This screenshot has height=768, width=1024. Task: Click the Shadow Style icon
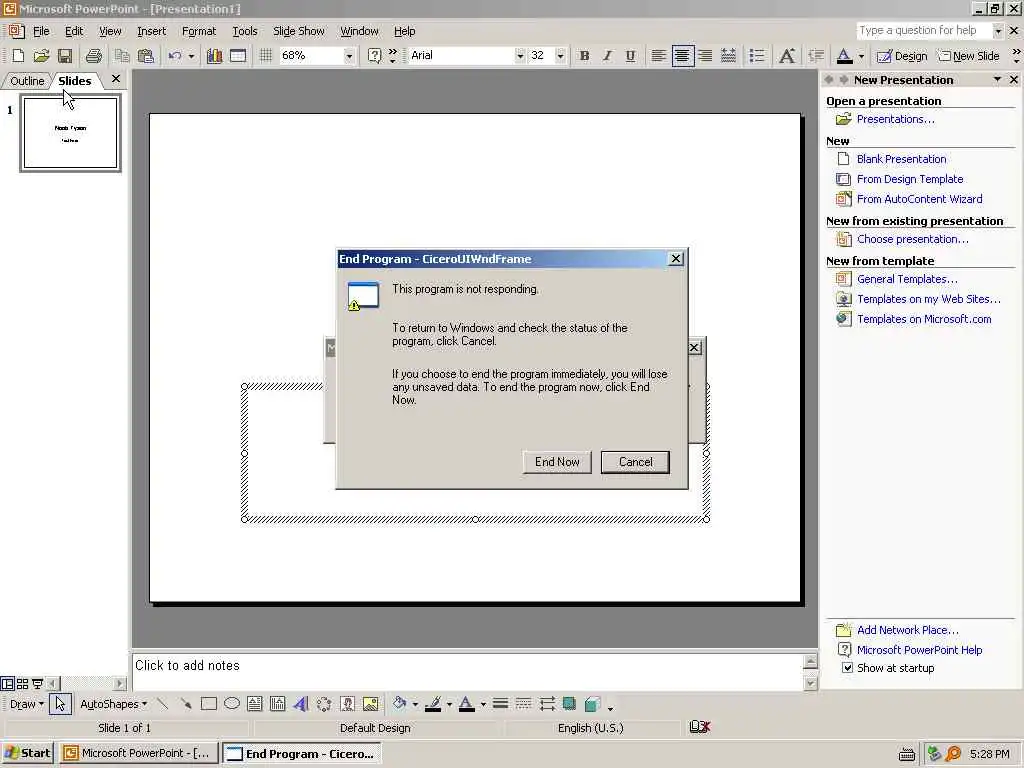click(569, 703)
